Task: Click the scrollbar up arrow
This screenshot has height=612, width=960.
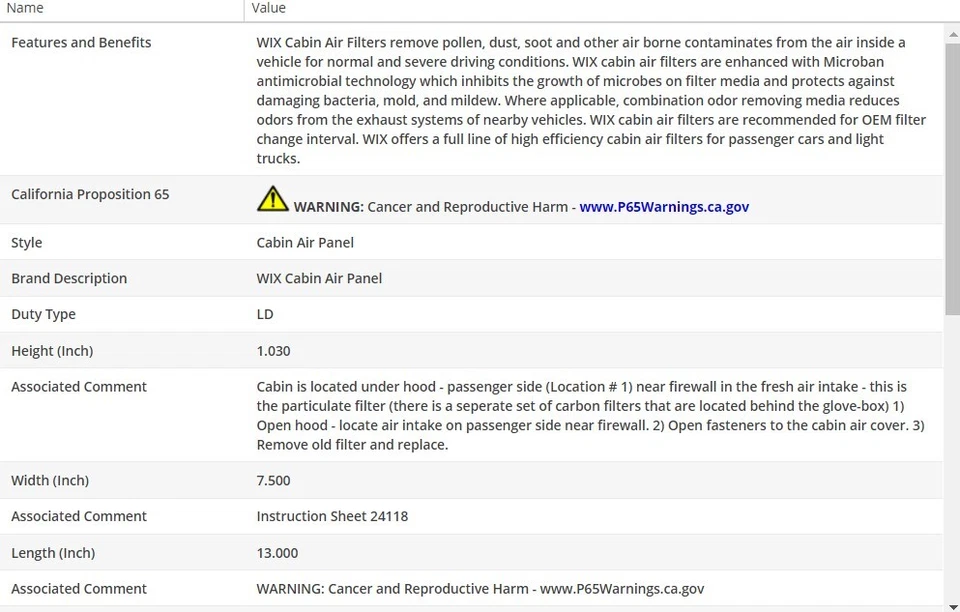Action: (x=952, y=32)
